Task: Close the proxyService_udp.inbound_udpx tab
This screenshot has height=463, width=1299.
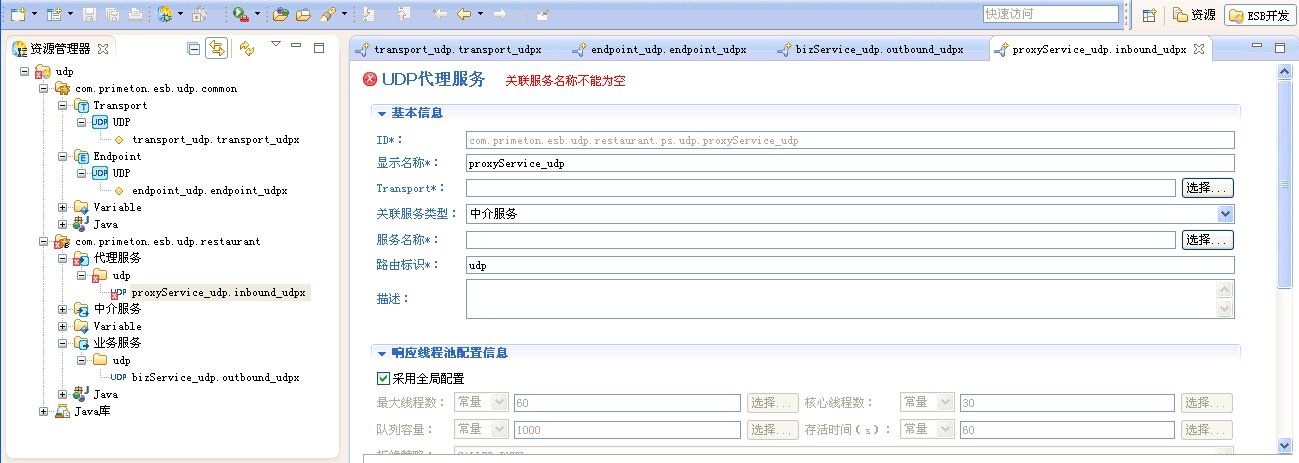Action: click(1200, 48)
